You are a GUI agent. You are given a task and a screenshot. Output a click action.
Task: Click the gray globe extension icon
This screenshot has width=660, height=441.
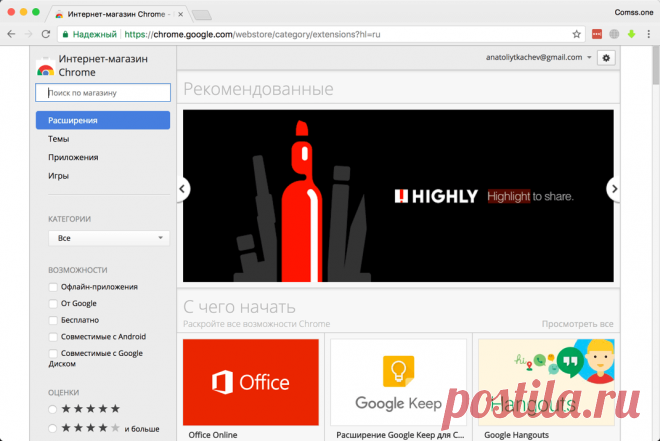(x=614, y=34)
